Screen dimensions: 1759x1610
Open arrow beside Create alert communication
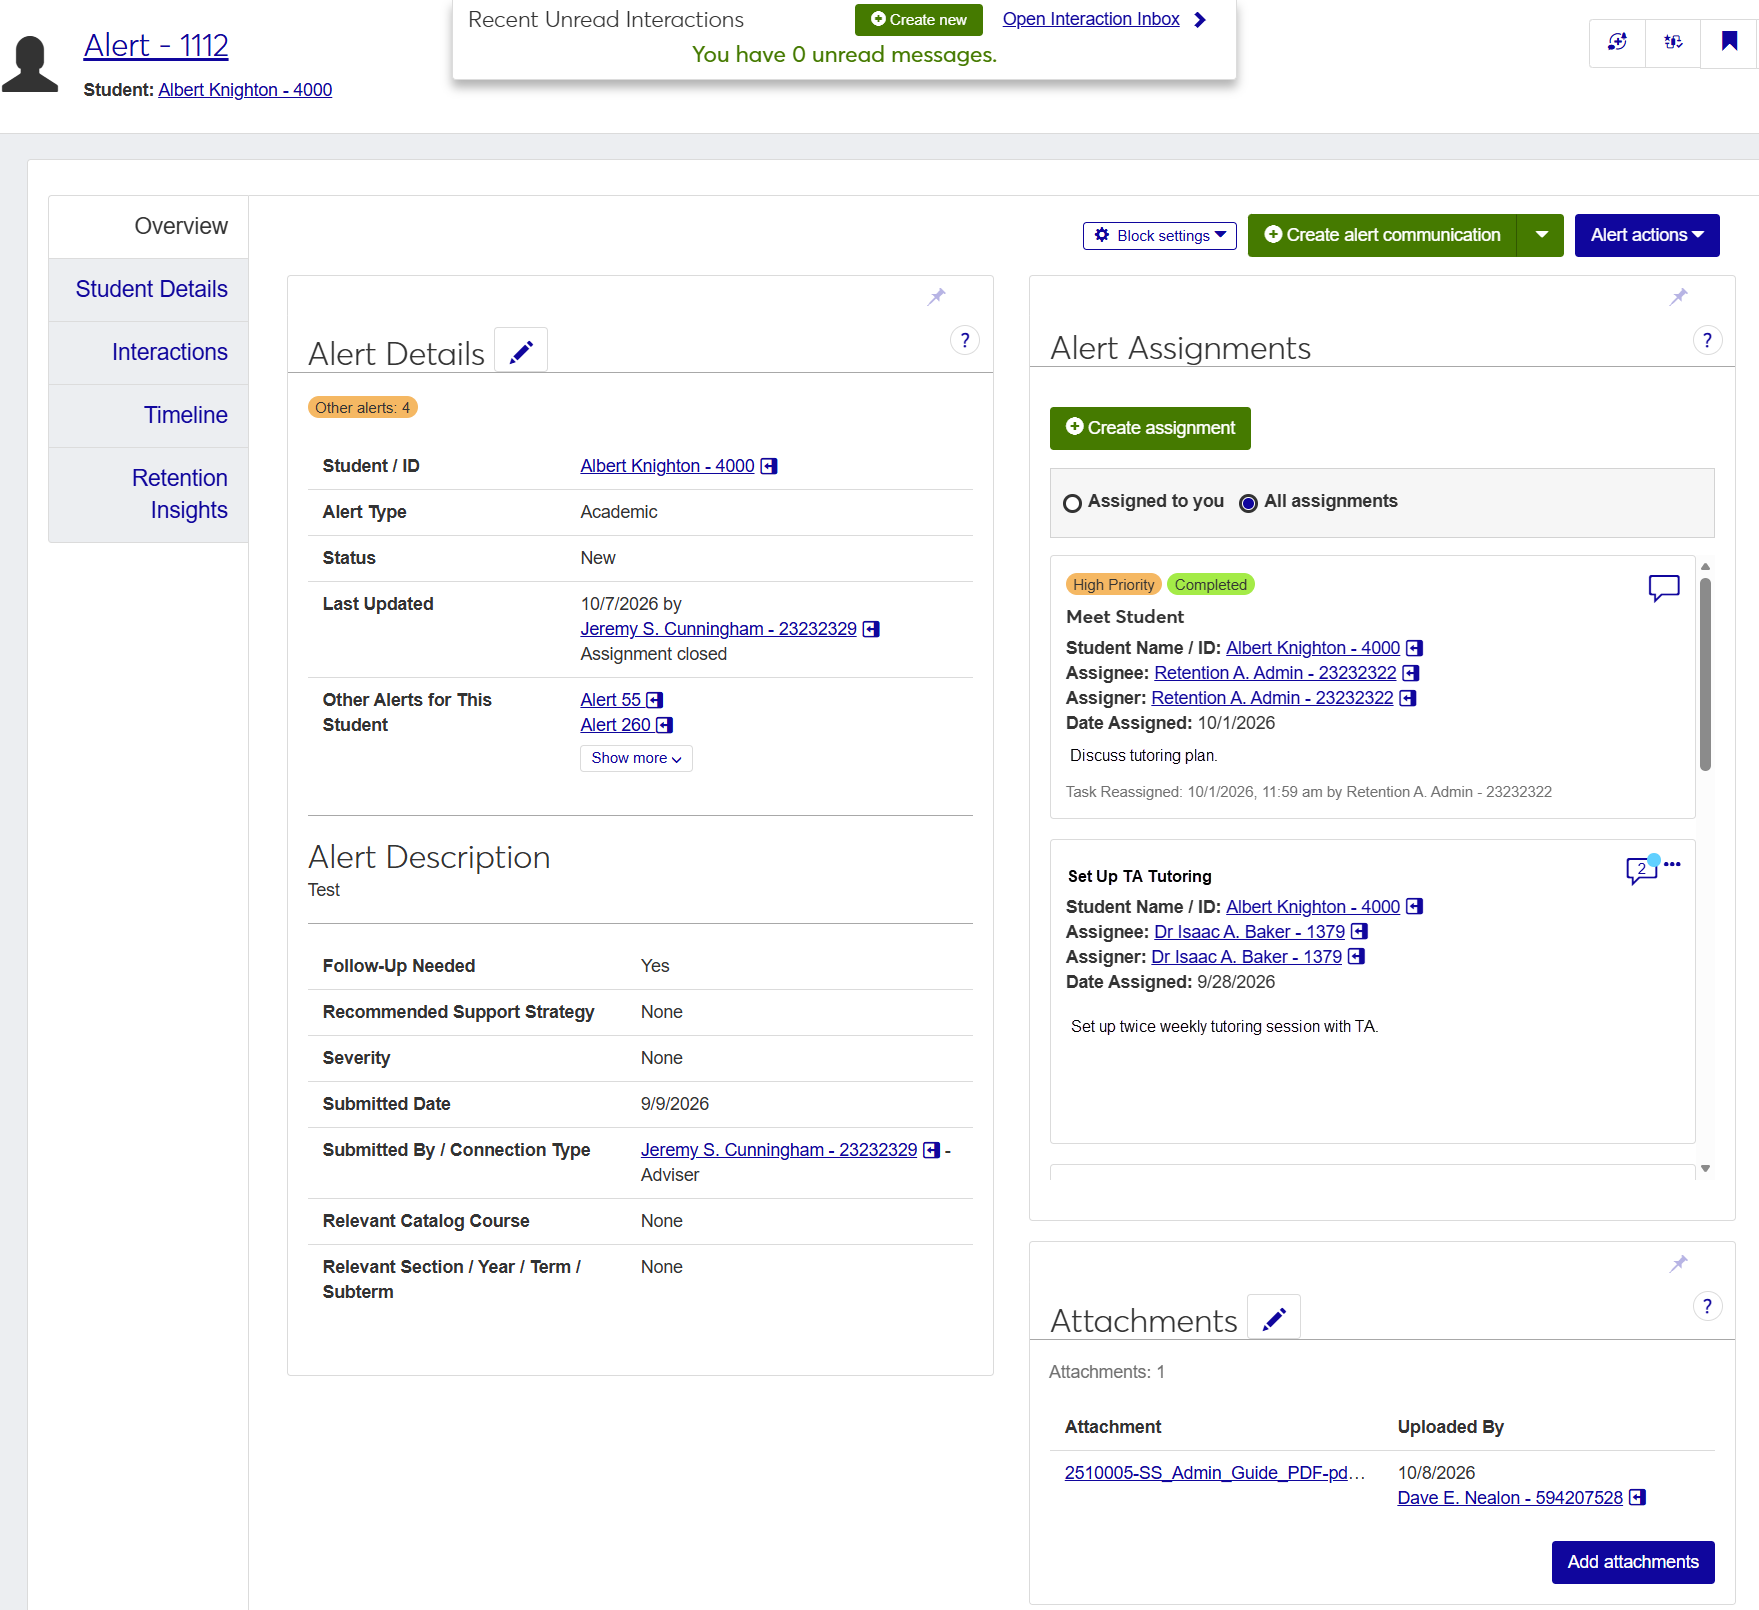coord(1541,235)
